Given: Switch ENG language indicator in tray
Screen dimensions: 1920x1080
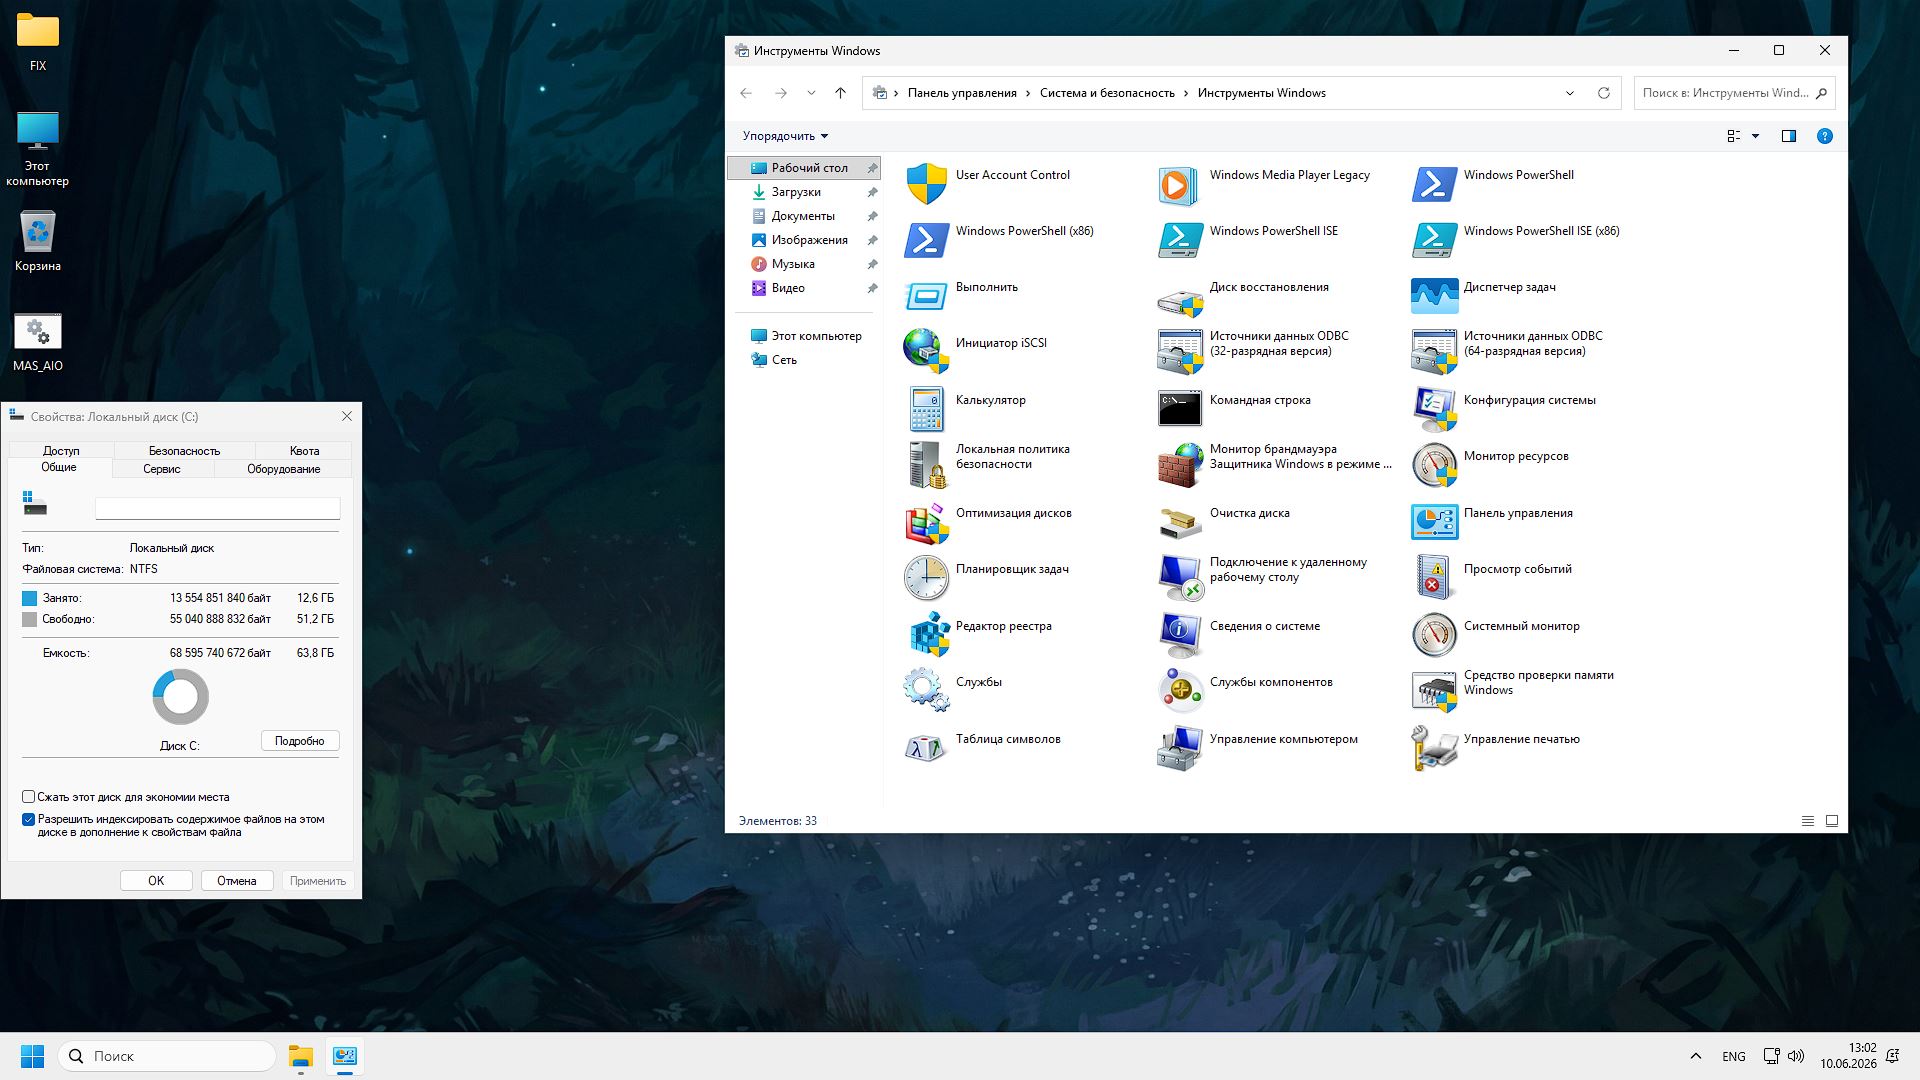Looking at the screenshot, I should pos(1734,1056).
